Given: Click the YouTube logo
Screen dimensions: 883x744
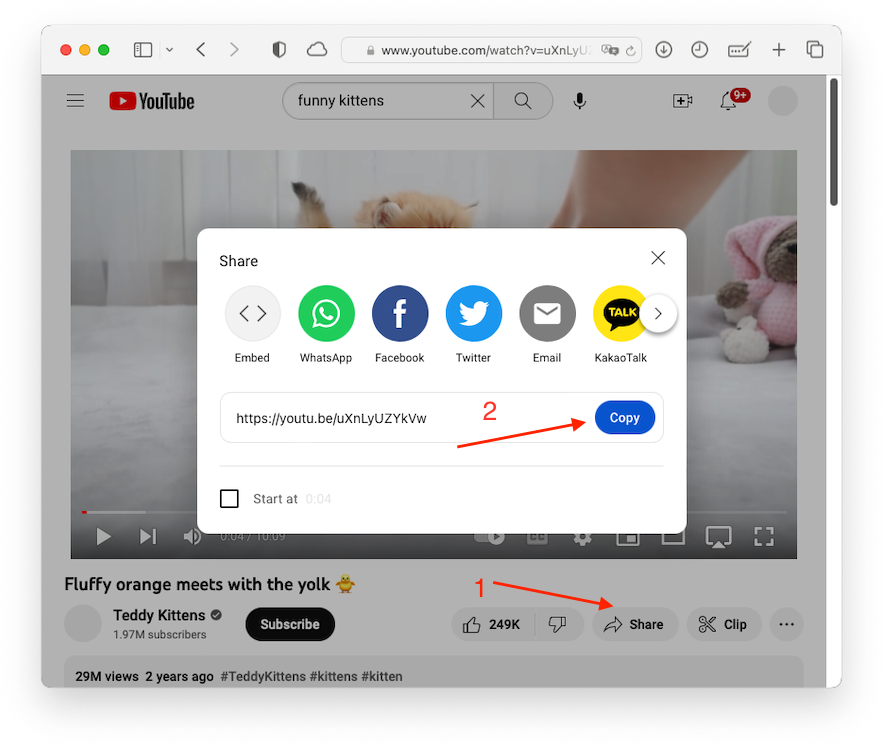Looking at the screenshot, I should coord(152,101).
